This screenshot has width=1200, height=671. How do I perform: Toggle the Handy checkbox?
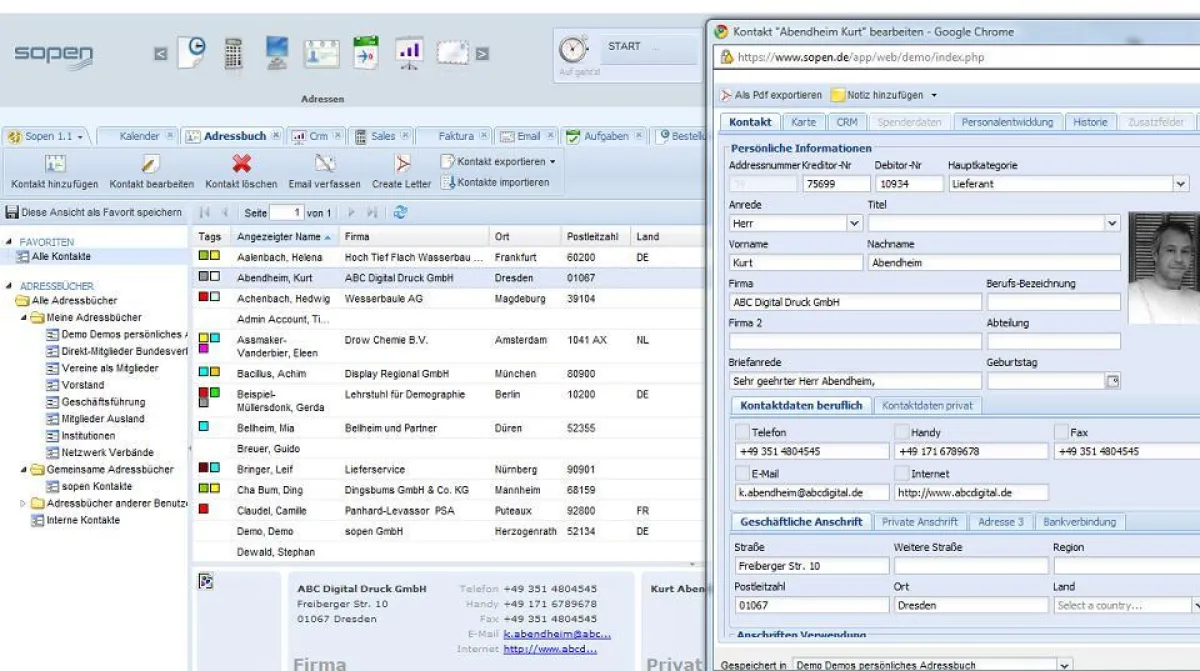click(901, 432)
